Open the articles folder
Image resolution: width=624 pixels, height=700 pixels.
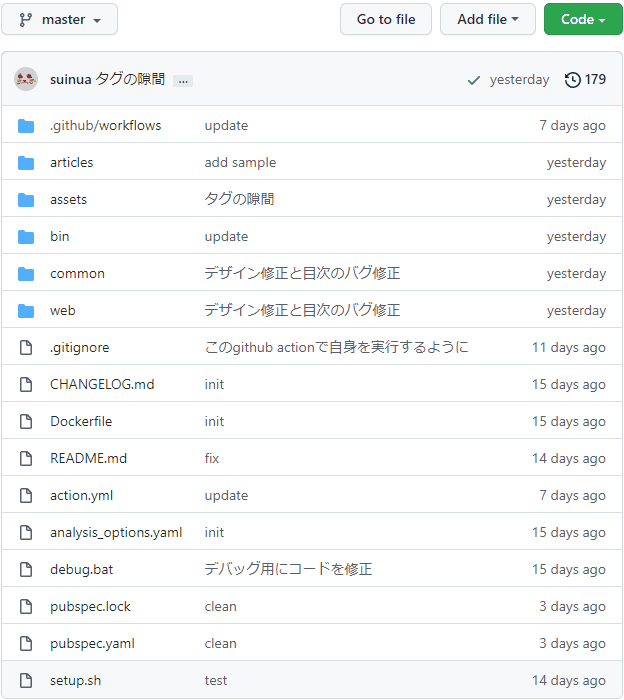71,162
